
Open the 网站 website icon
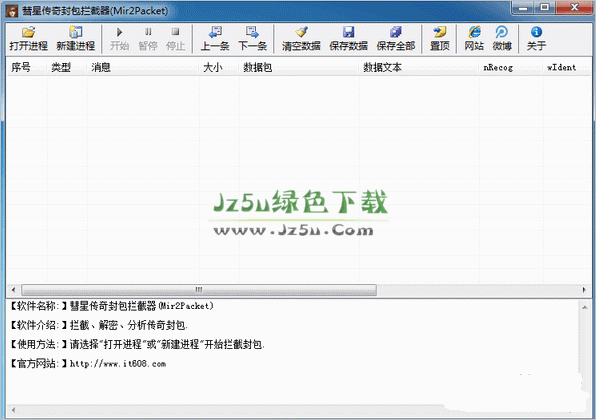[474, 39]
